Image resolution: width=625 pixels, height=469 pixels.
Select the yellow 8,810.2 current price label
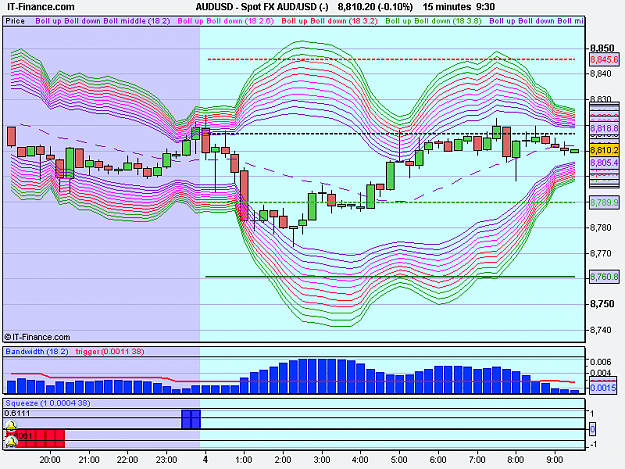(604, 151)
